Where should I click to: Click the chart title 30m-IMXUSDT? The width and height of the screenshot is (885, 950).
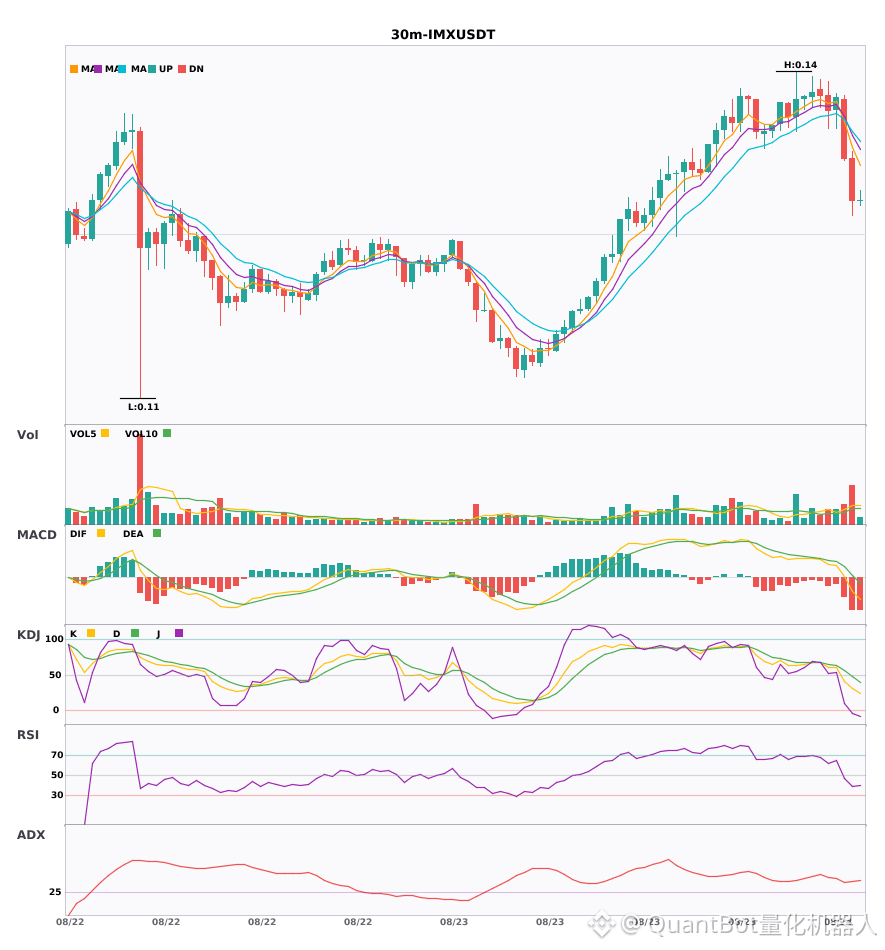pos(443,35)
